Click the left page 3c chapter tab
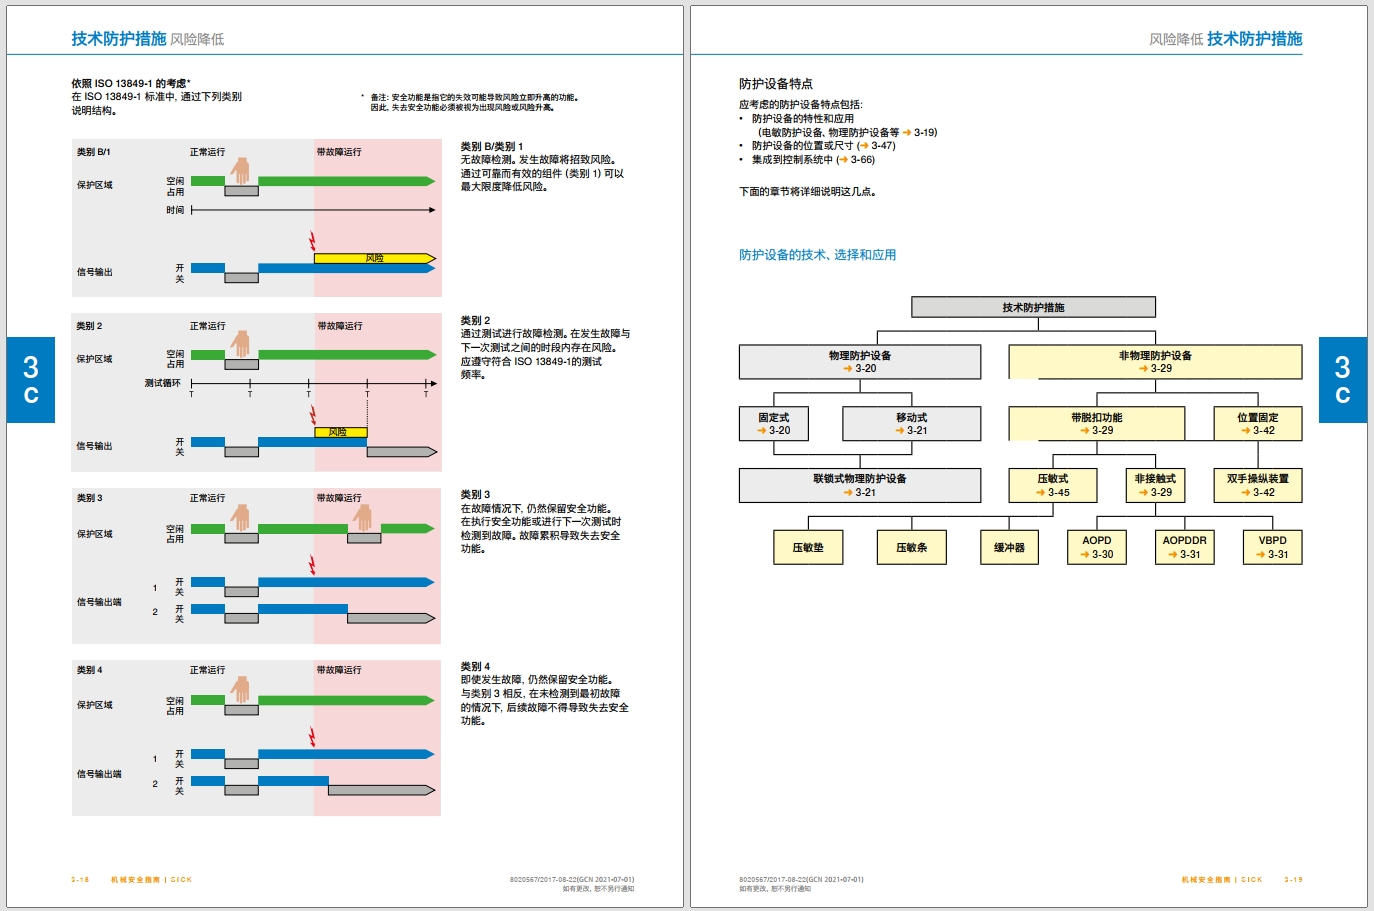The width and height of the screenshot is (1374, 911). [31, 380]
